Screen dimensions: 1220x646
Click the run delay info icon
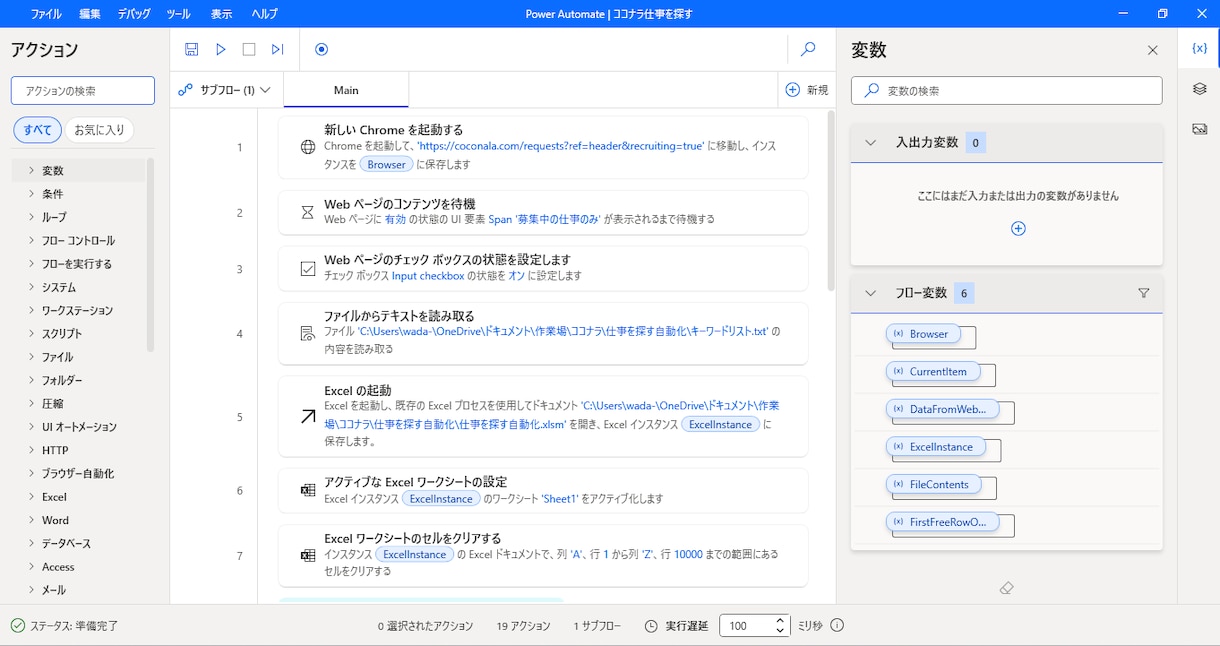838,625
